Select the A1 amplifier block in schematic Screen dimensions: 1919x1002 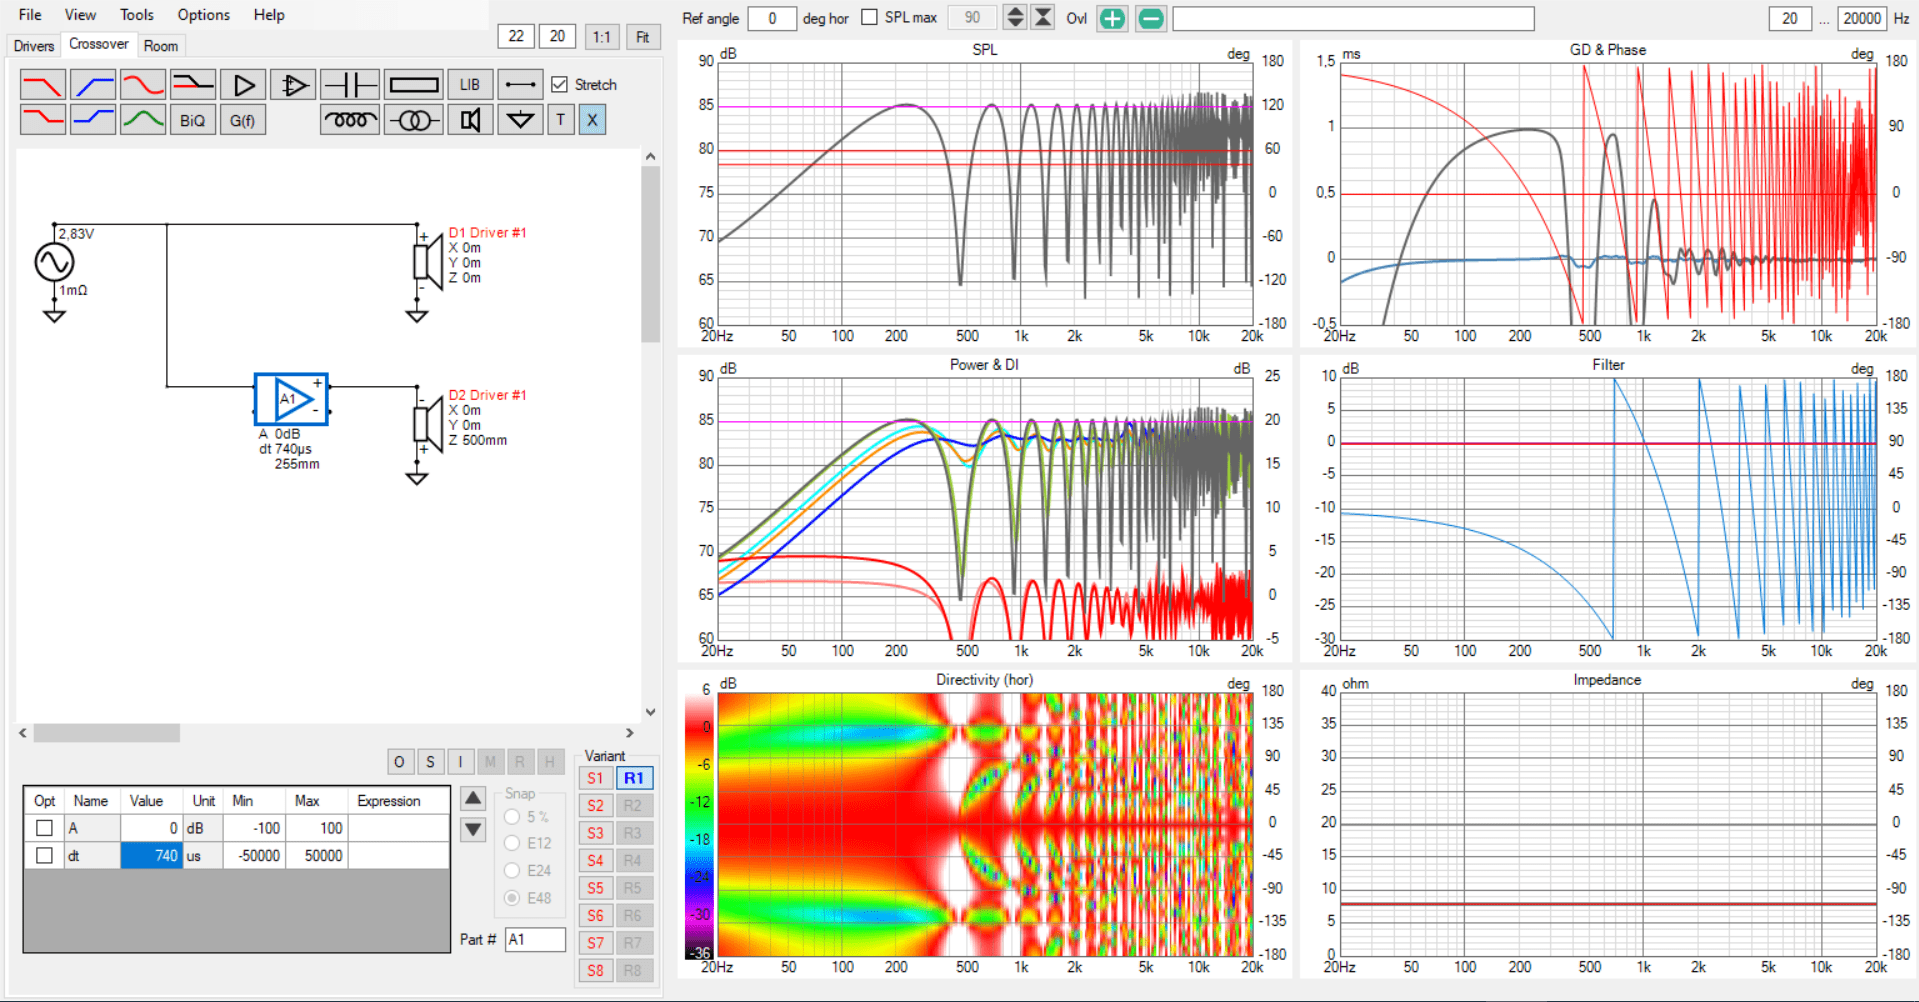[x=291, y=399]
